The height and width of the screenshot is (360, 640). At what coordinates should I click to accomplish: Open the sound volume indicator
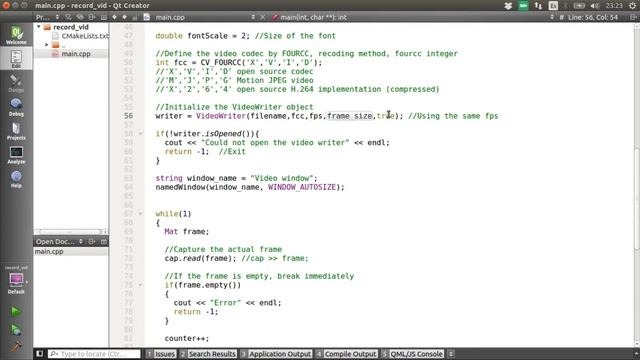click(595, 6)
